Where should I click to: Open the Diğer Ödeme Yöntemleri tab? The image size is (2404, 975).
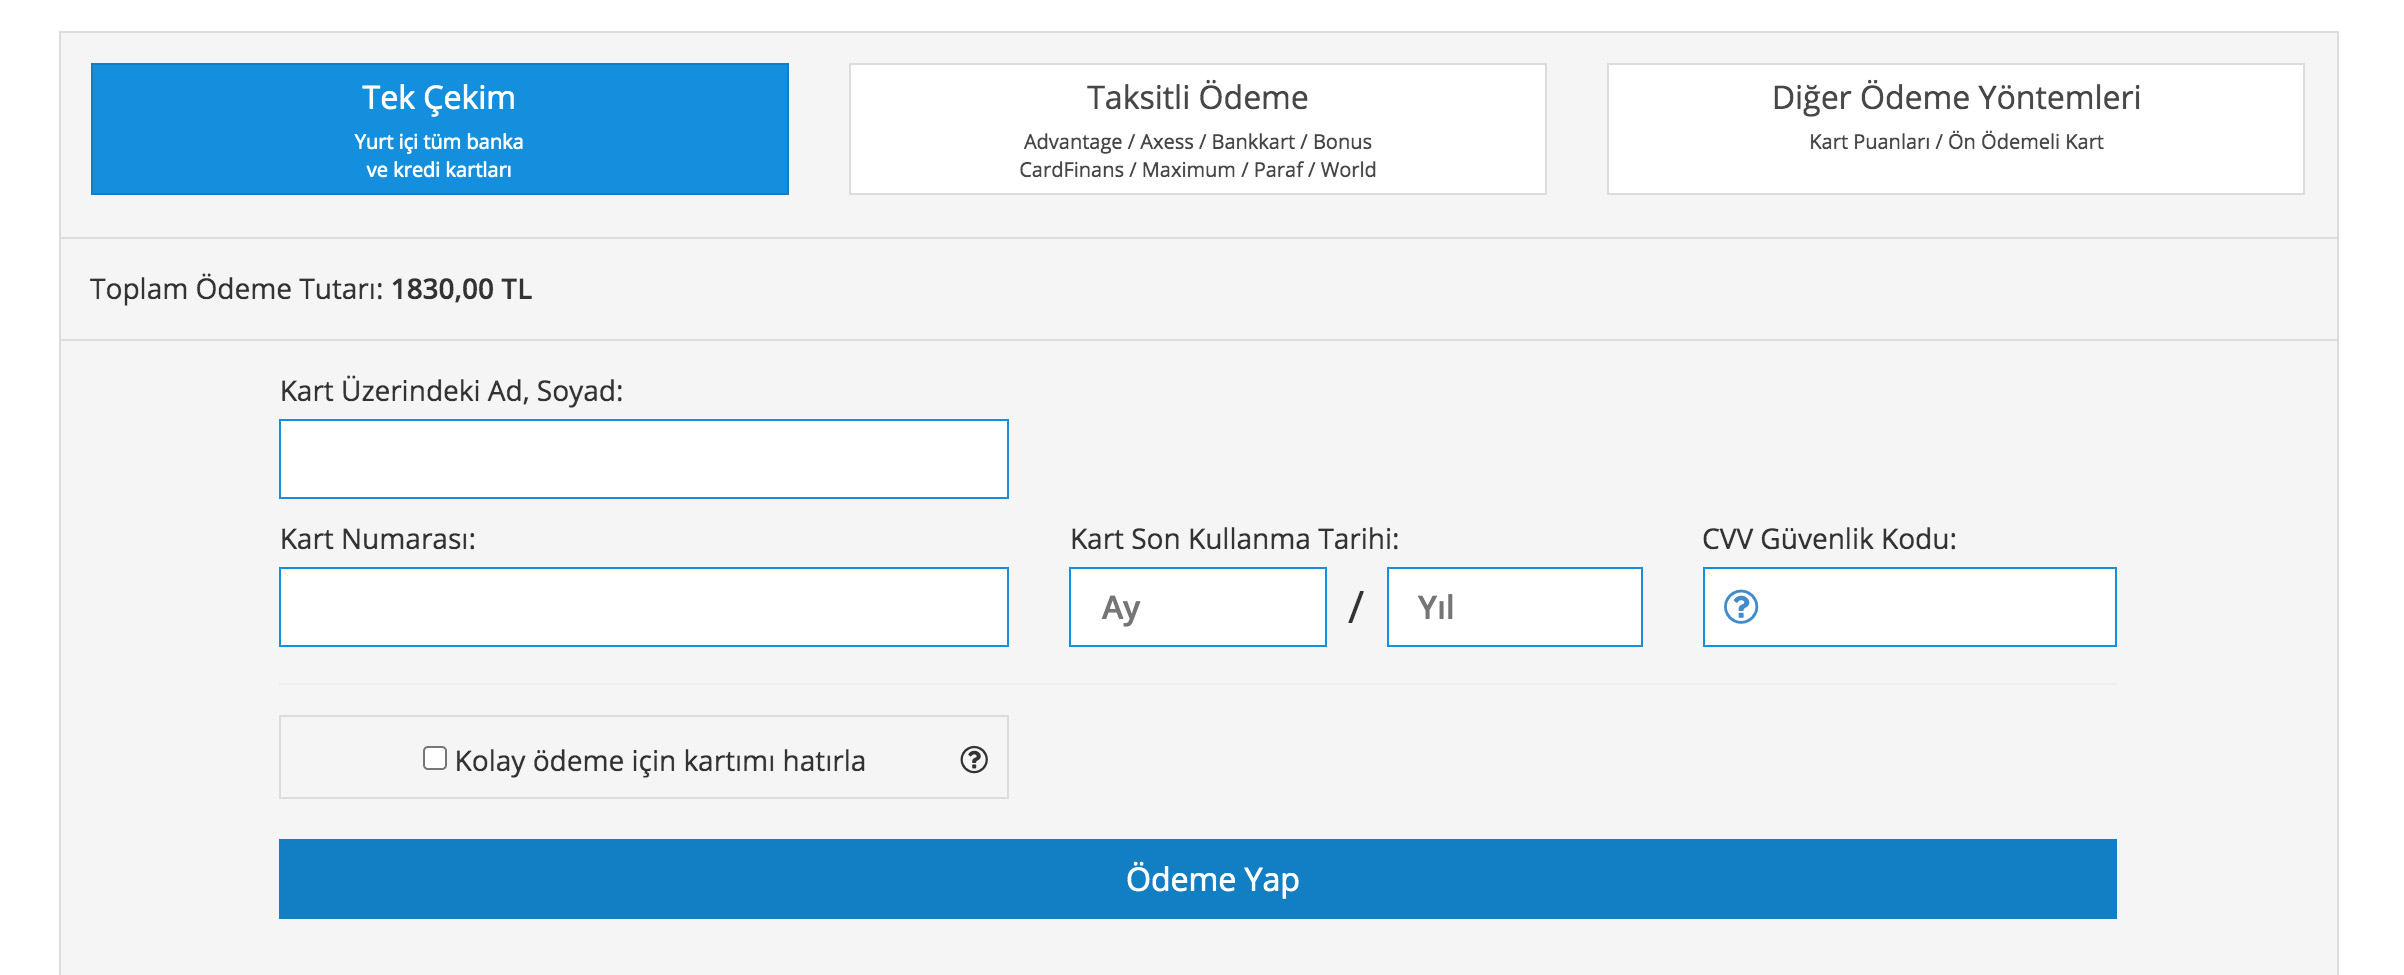[1955, 129]
